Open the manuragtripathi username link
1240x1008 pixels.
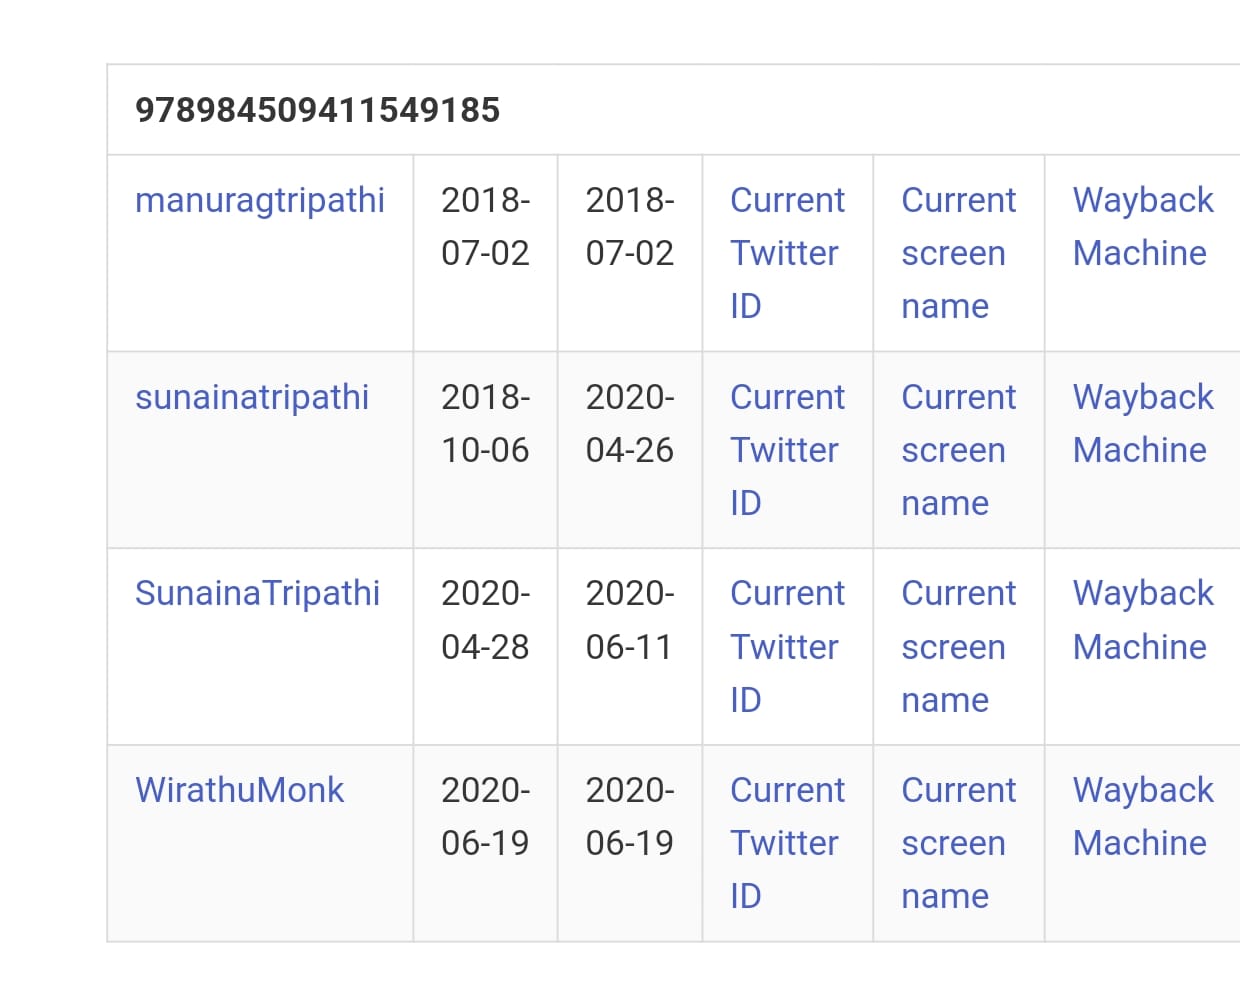260,201
